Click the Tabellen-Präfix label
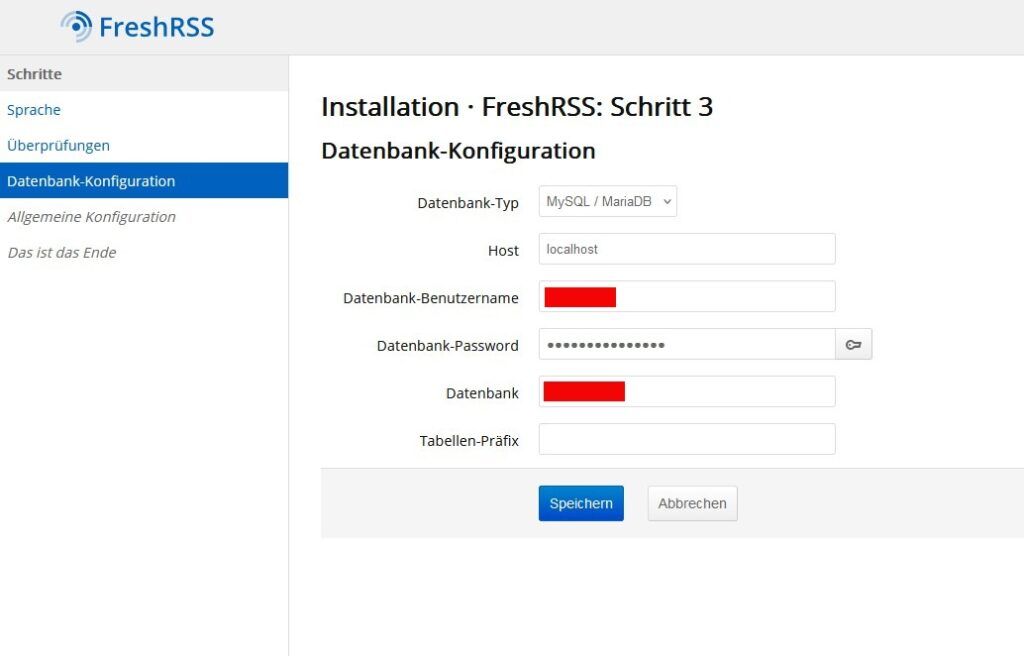Screen dimensions: 1024x656 click(x=469, y=440)
